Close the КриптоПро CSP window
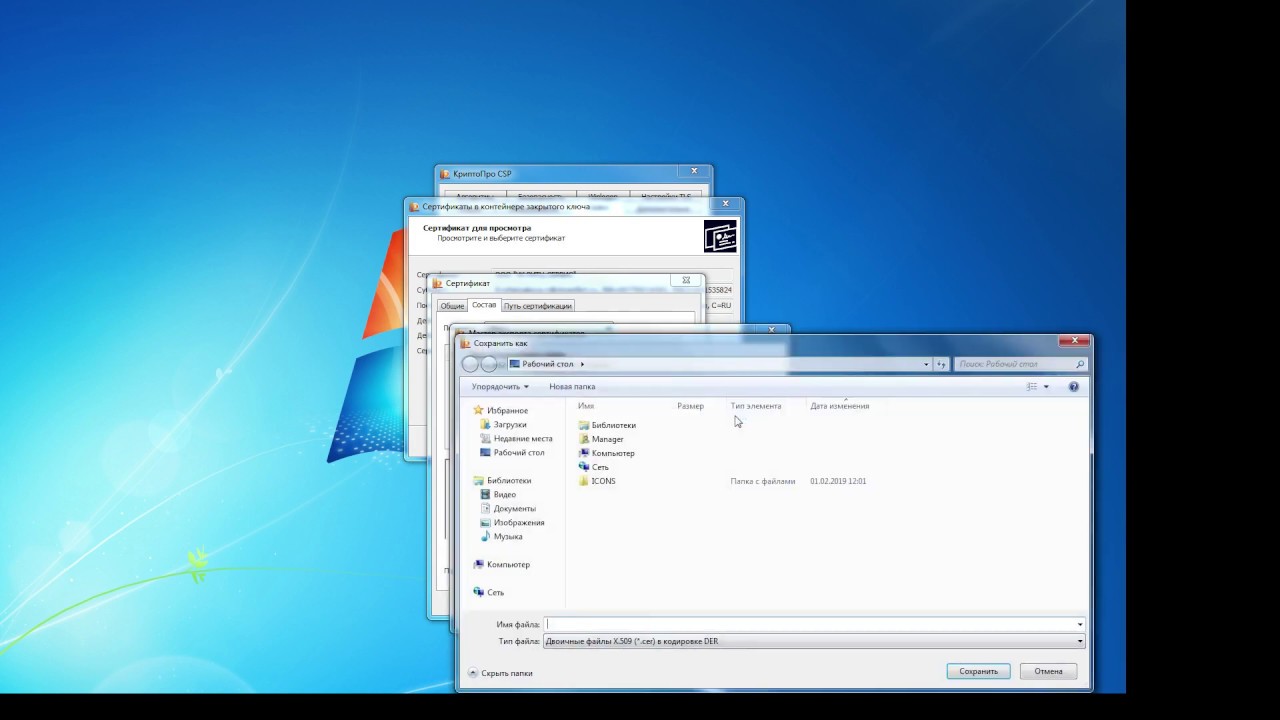1280x720 pixels. 694,171
